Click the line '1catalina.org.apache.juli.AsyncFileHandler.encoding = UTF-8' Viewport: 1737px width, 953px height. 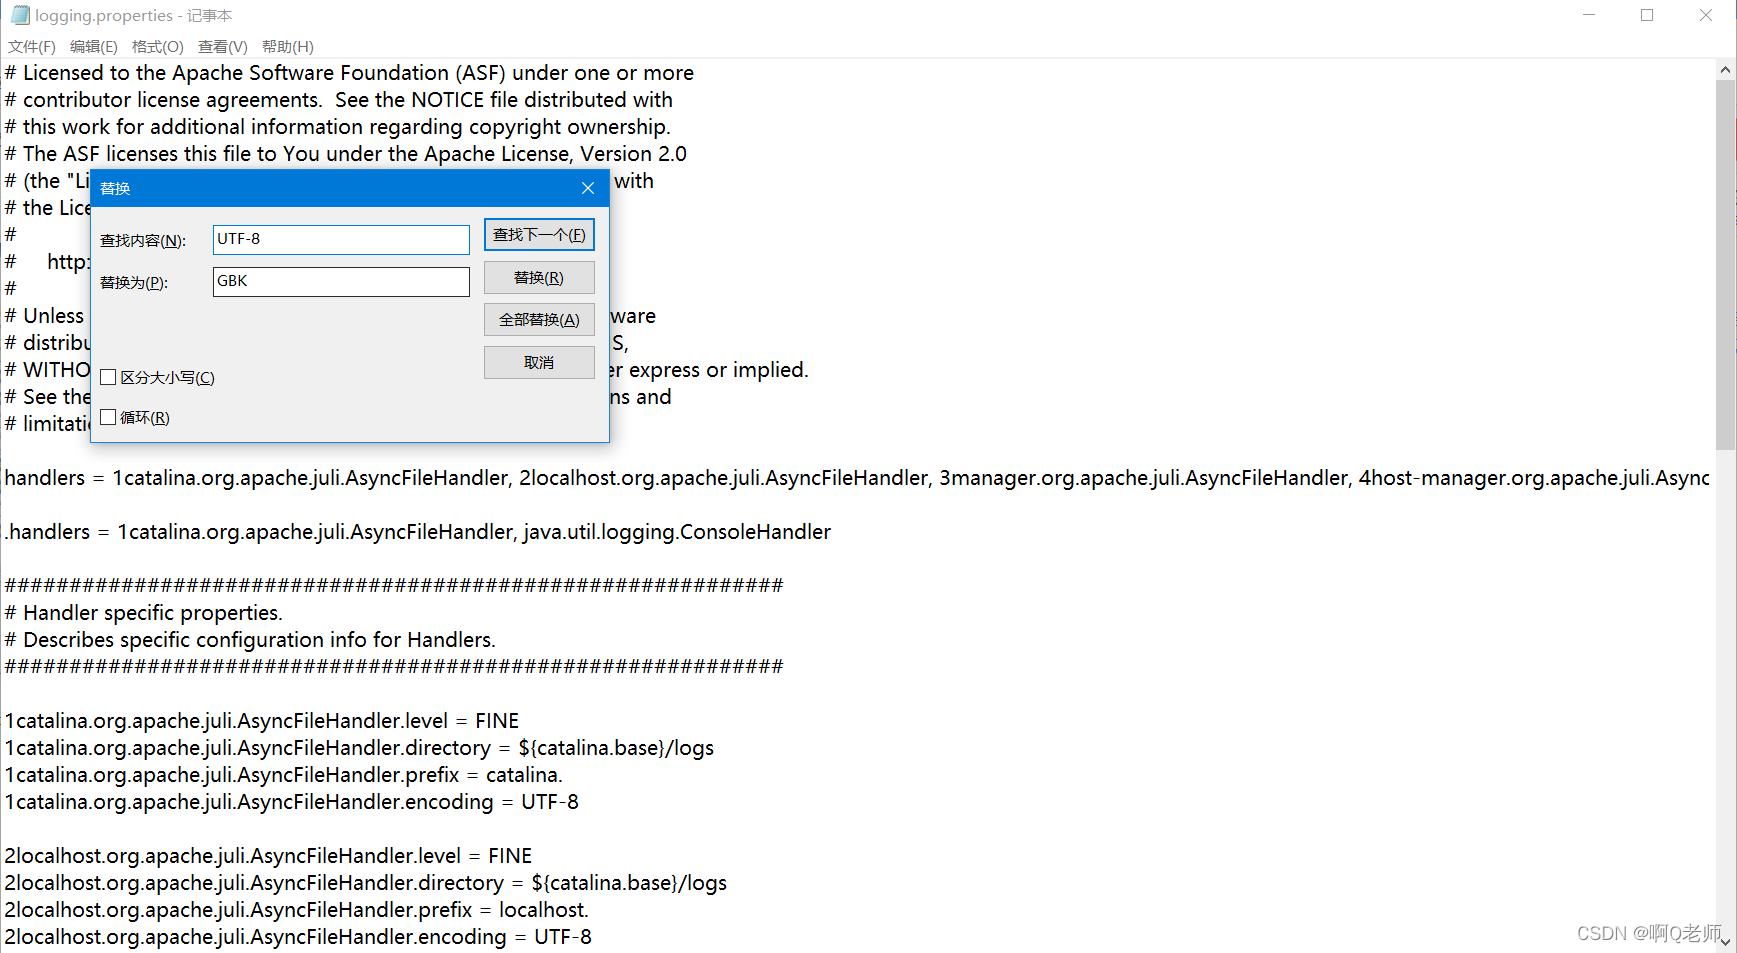[x=291, y=802]
